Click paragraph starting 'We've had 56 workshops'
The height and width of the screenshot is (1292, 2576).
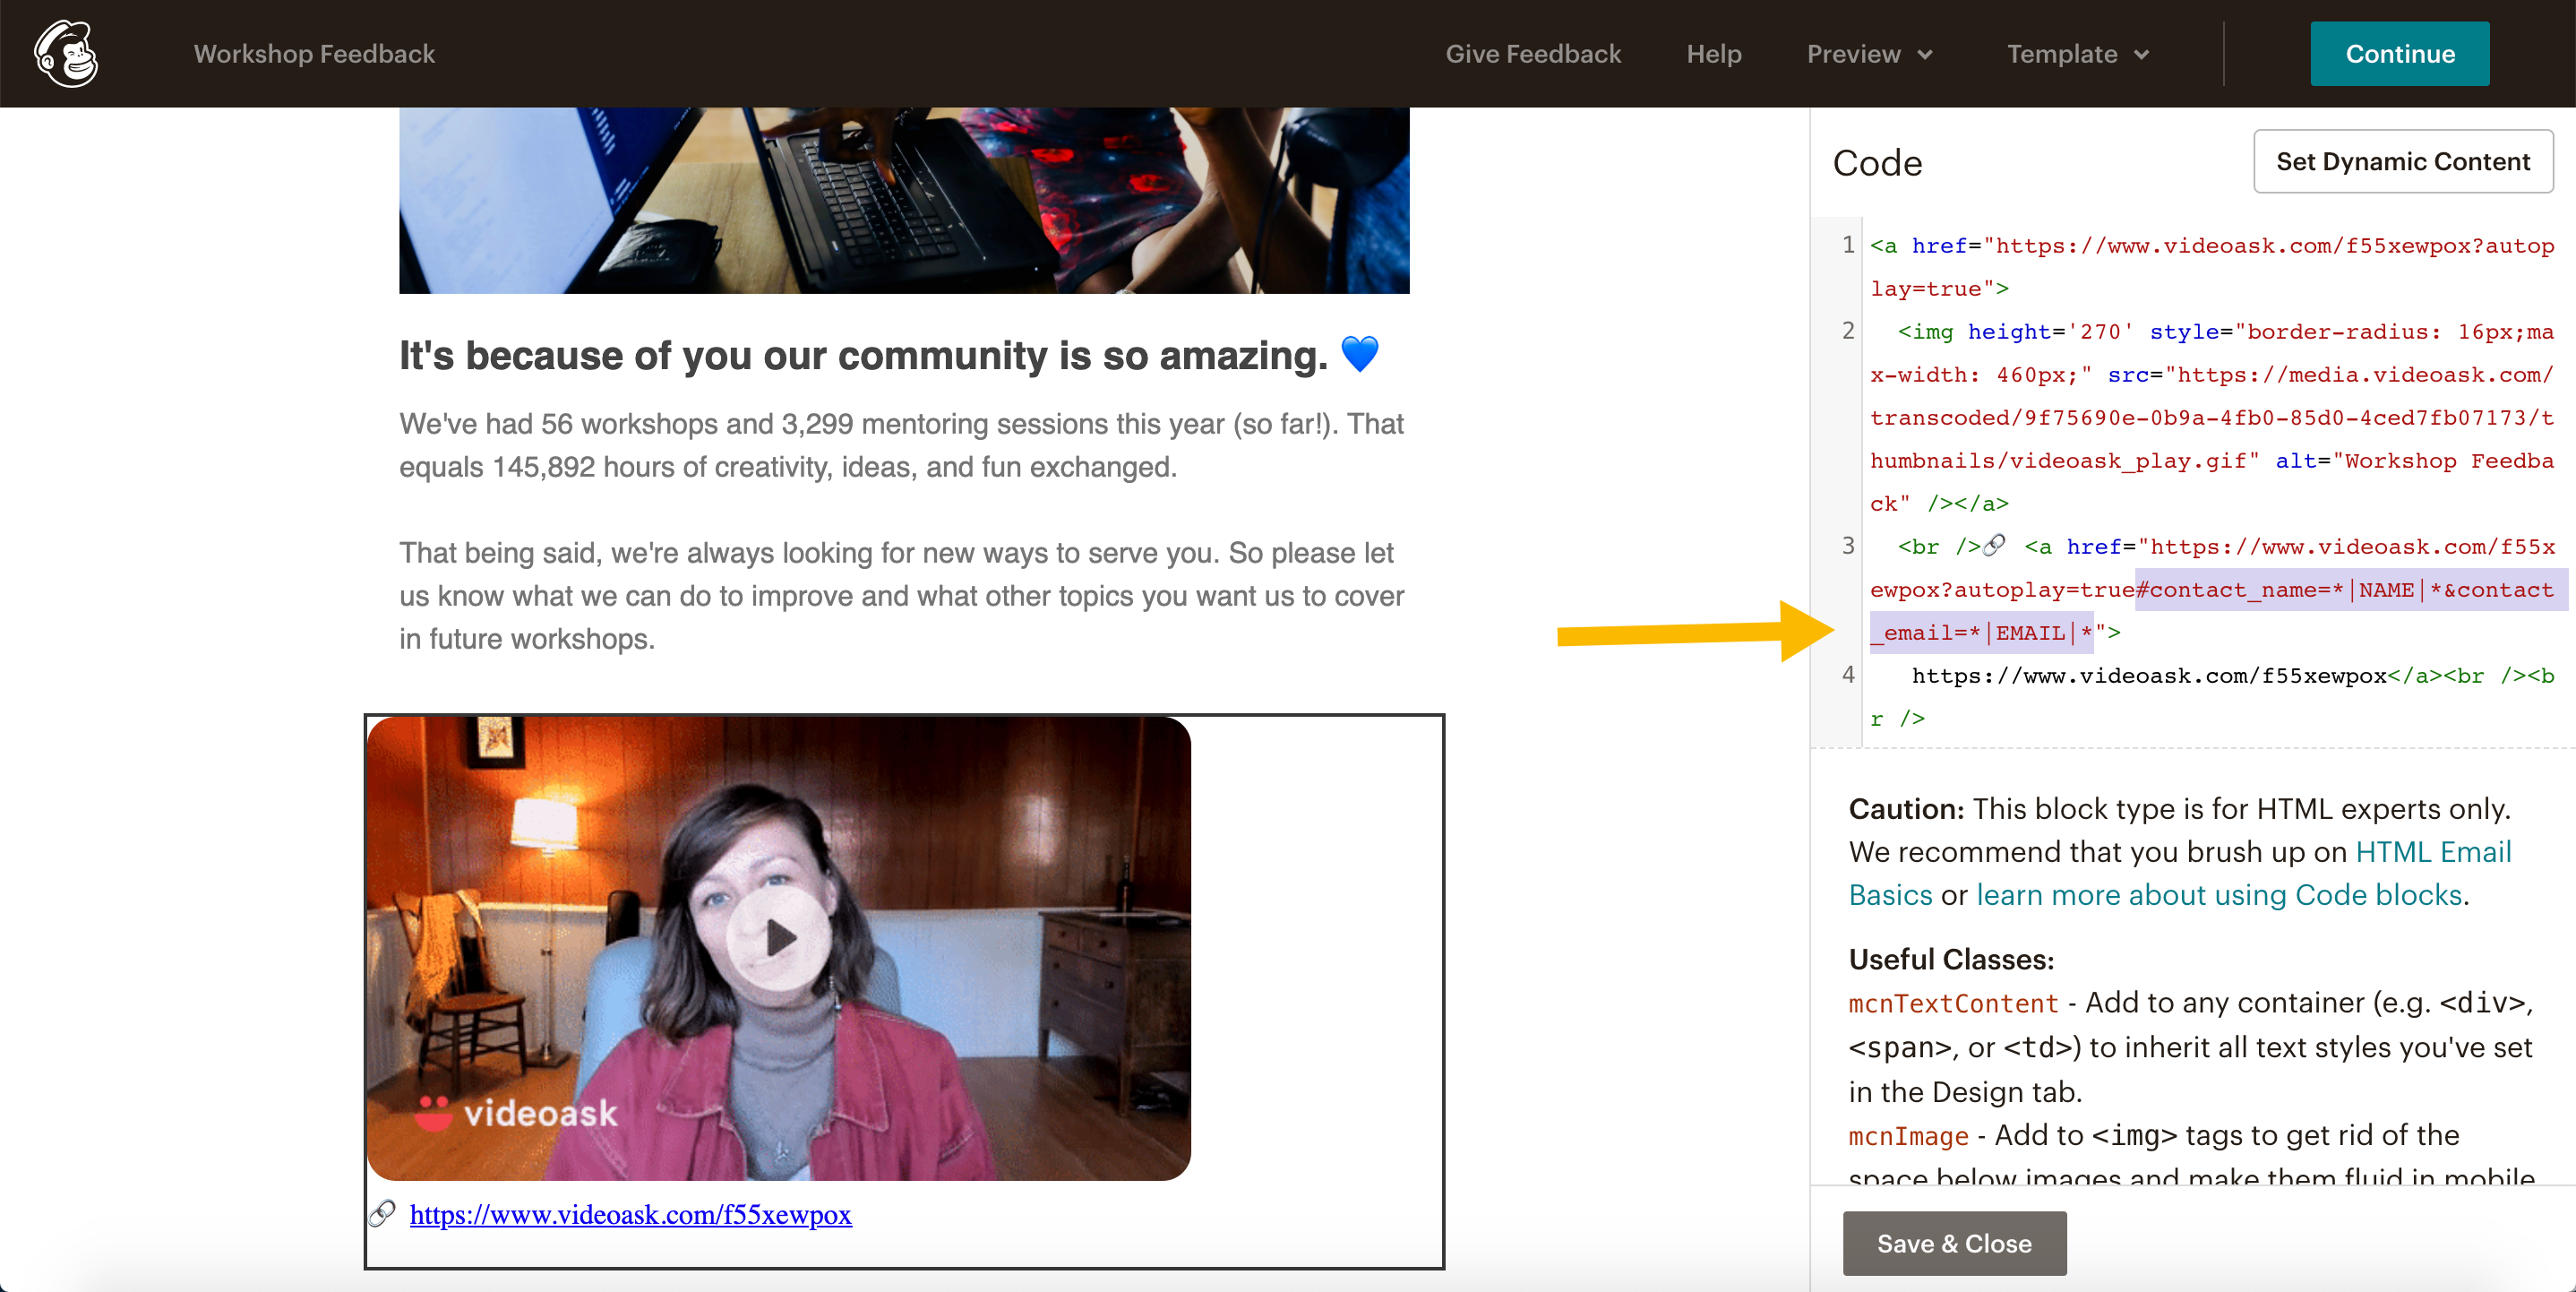(x=901, y=445)
